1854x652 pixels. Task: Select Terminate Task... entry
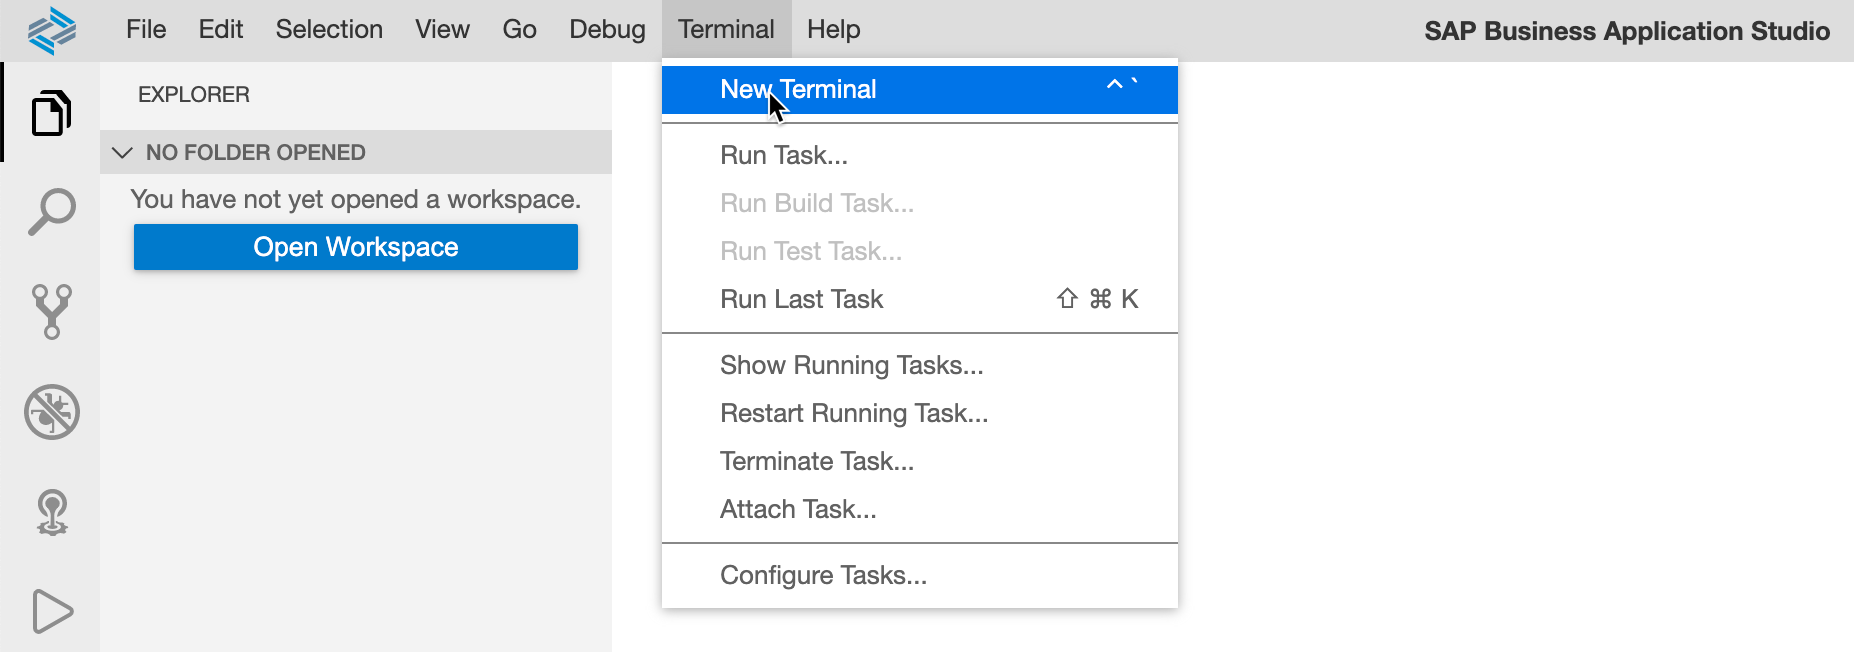[920, 462]
